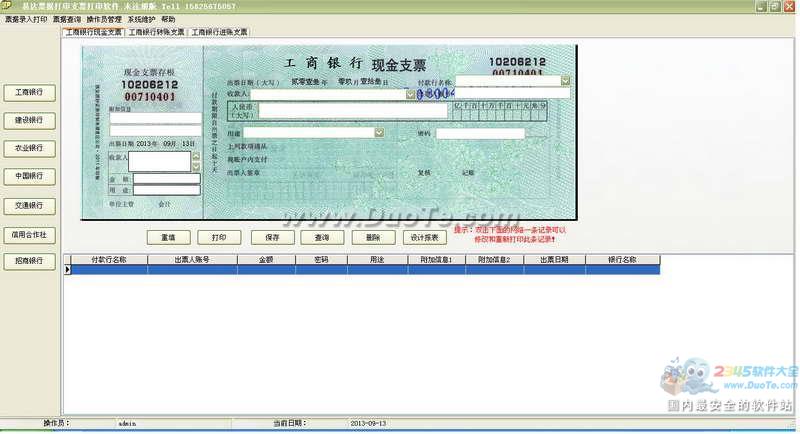The height and width of the screenshot is (434, 800).
Task: Click the 重填 reset button
Action: (168, 238)
